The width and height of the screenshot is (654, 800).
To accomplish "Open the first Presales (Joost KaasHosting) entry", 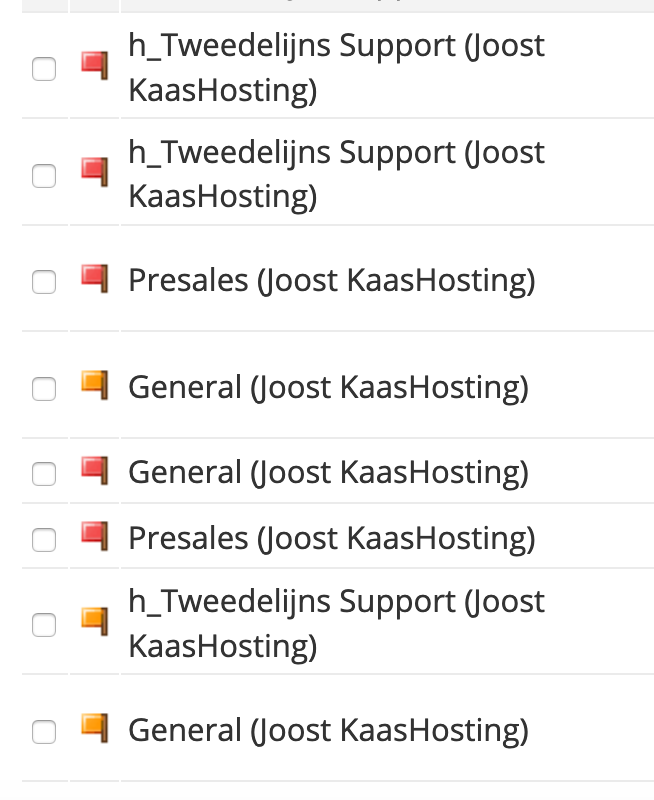I will pos(331,280).
